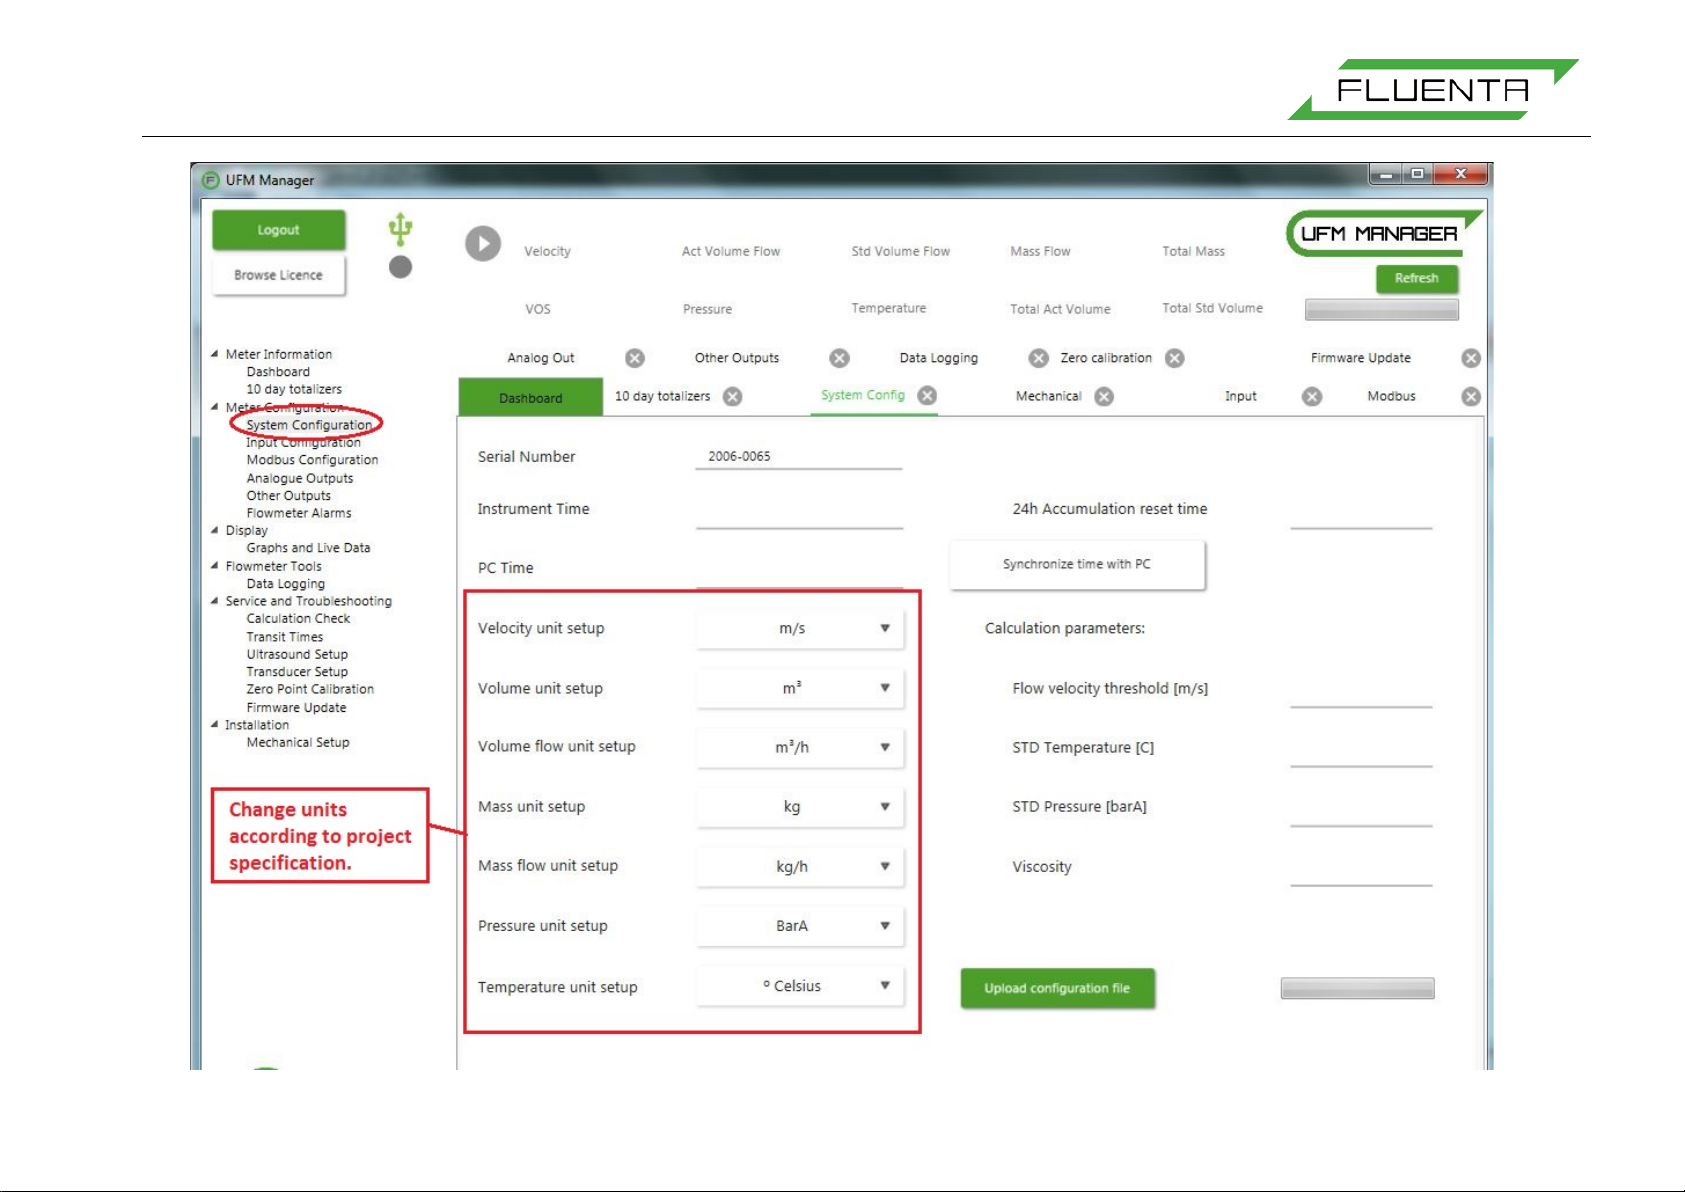Select Zero Point Calibration in tree
This screenshot has width=1685, height=1192.
pos(310,689)
